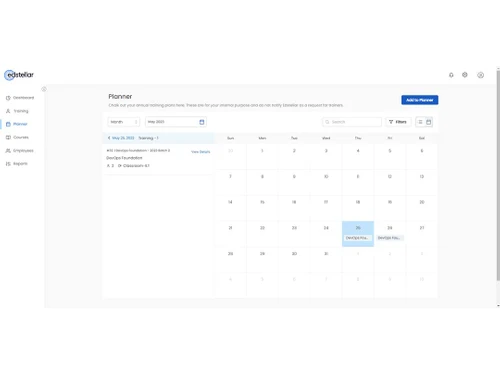Open Employees in the sidebar
The width and height of the screenshot is (500, 375).
click(20, 151)
